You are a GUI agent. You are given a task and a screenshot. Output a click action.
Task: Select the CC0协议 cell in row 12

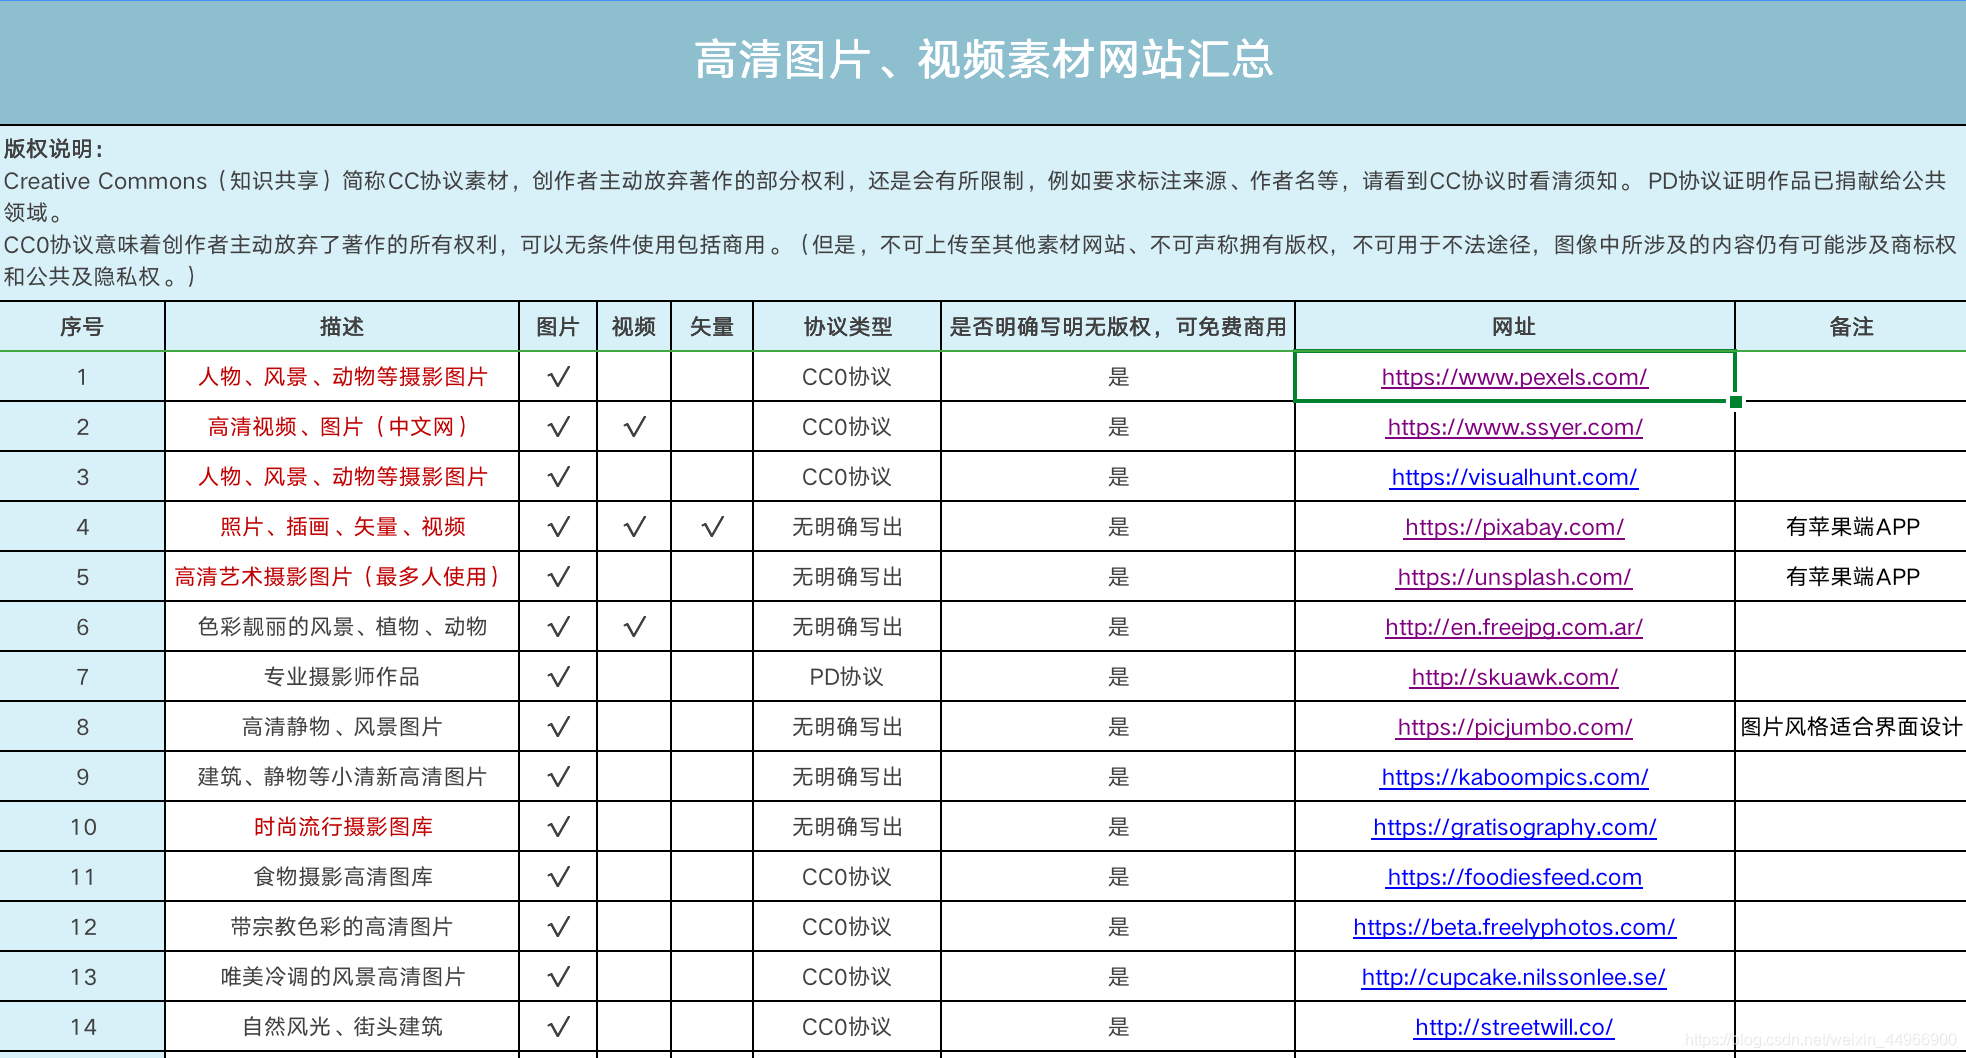pyautogui.click(x=847, y=927)
